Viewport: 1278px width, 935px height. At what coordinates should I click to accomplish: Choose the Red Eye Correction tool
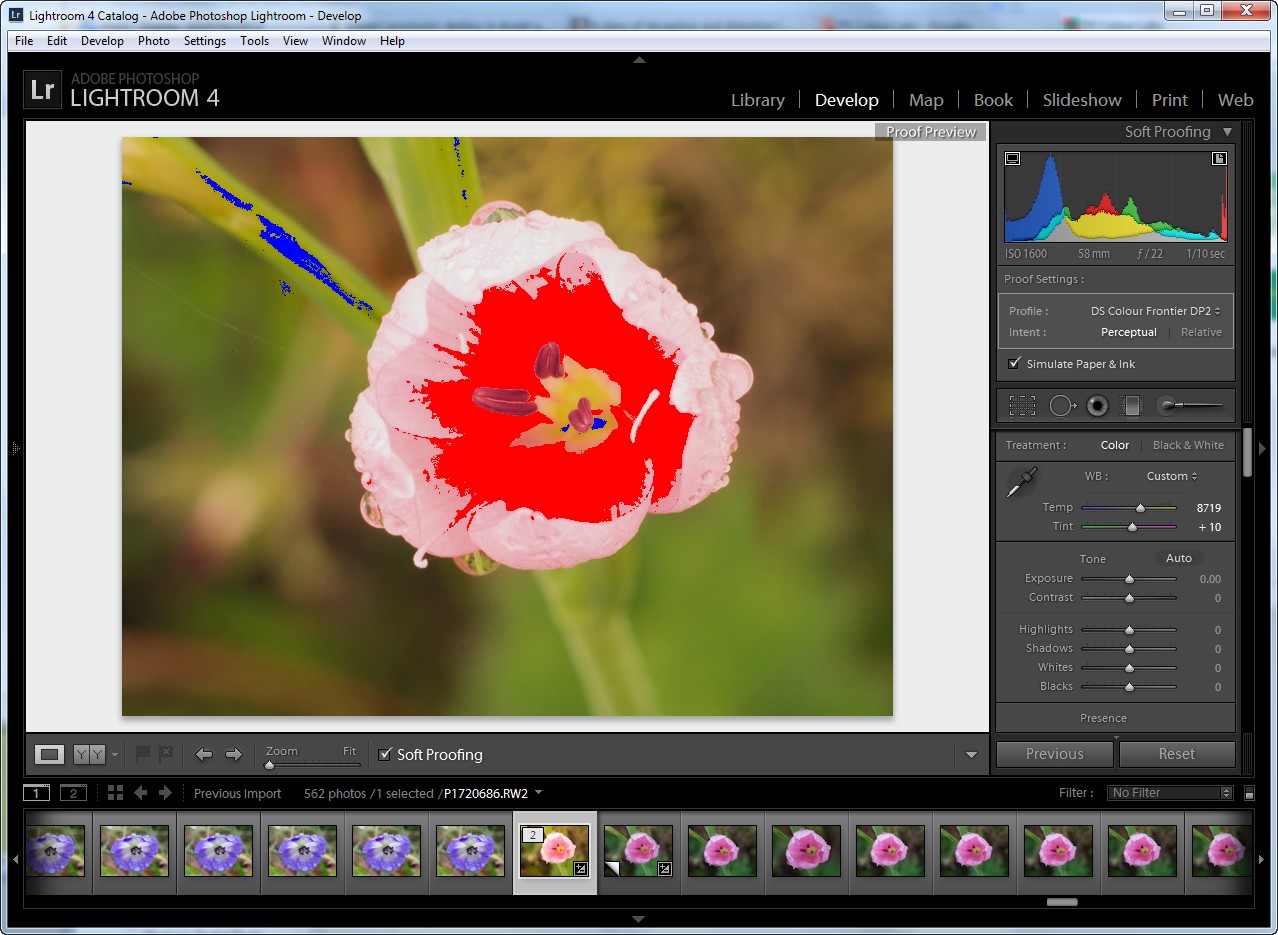[x=1097, y=406]
